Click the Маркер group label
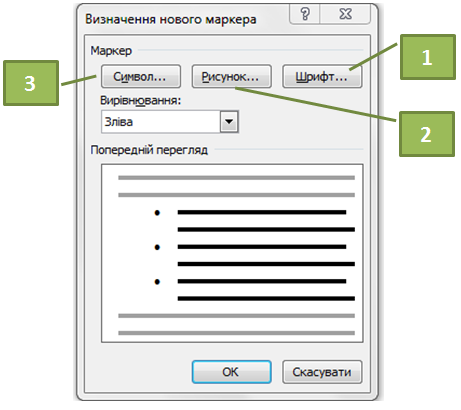Image resolution: width=461 pixels, height=410 pixels. [x=111, y=51]
